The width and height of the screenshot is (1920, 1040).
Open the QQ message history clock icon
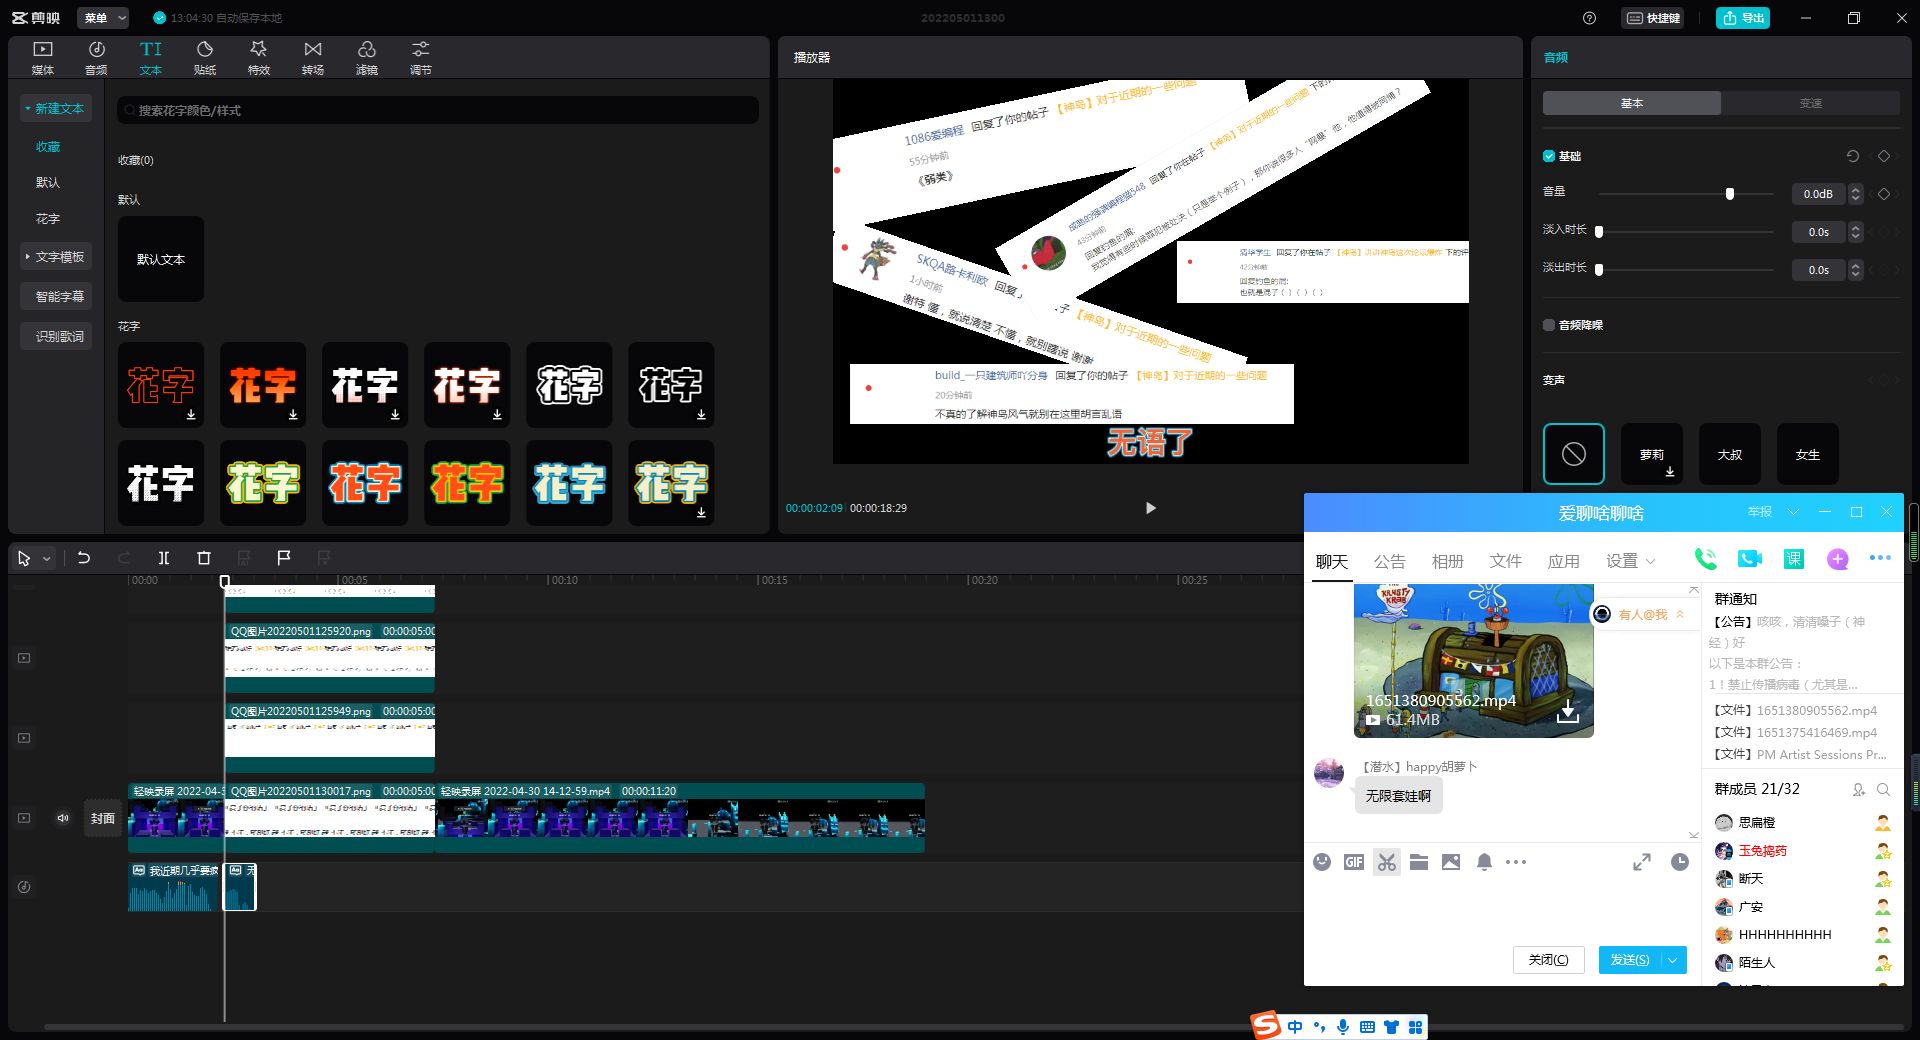coord(1680,862)
